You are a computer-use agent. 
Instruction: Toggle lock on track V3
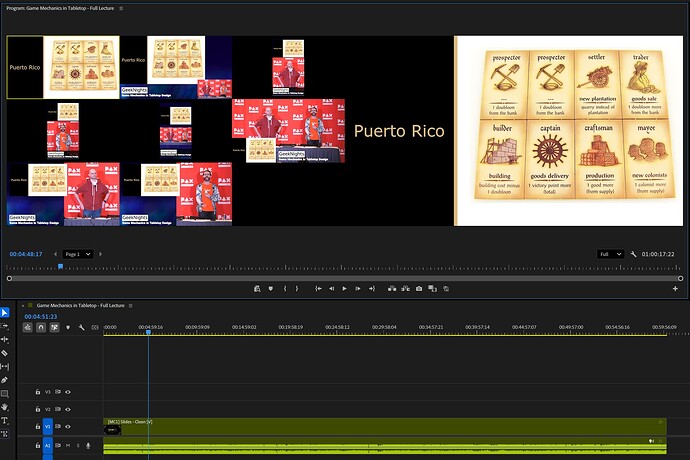pyautogui.click(x=38, y=392)
